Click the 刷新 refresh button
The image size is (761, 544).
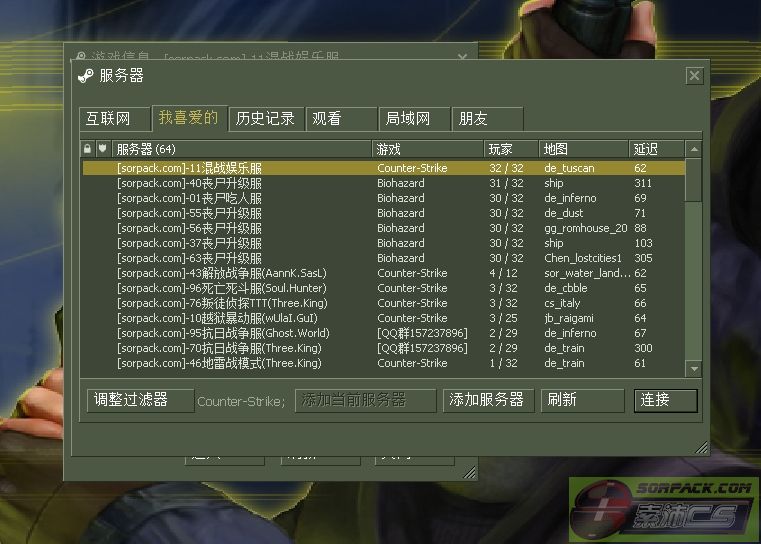[582, 400]
